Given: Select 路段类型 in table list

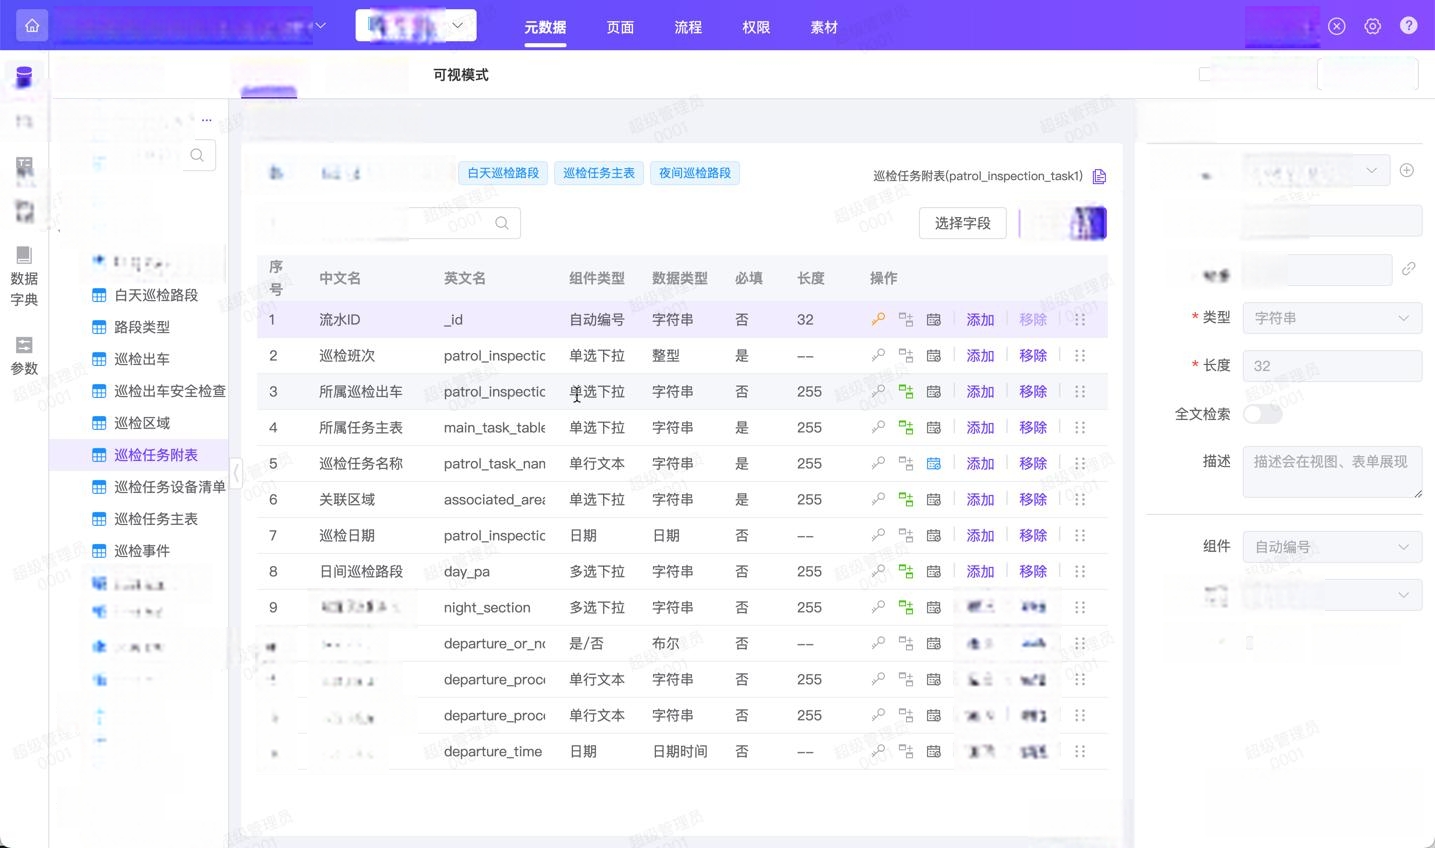Looking at the screenshot, I should click(x=142, y=327).
